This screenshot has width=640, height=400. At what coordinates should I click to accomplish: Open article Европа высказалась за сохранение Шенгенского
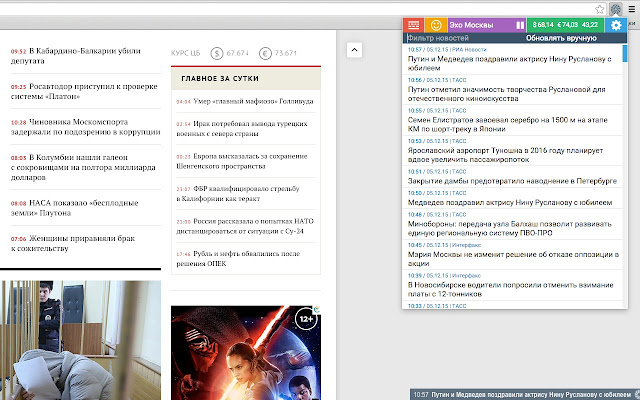(x=242, y=161)
